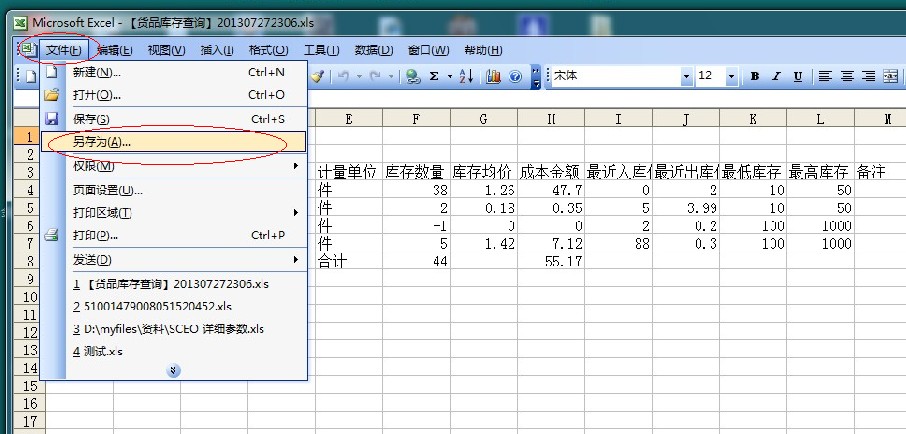Toggle Bold formatting
This screenshot has width=906, height=434.
point(755,76)
